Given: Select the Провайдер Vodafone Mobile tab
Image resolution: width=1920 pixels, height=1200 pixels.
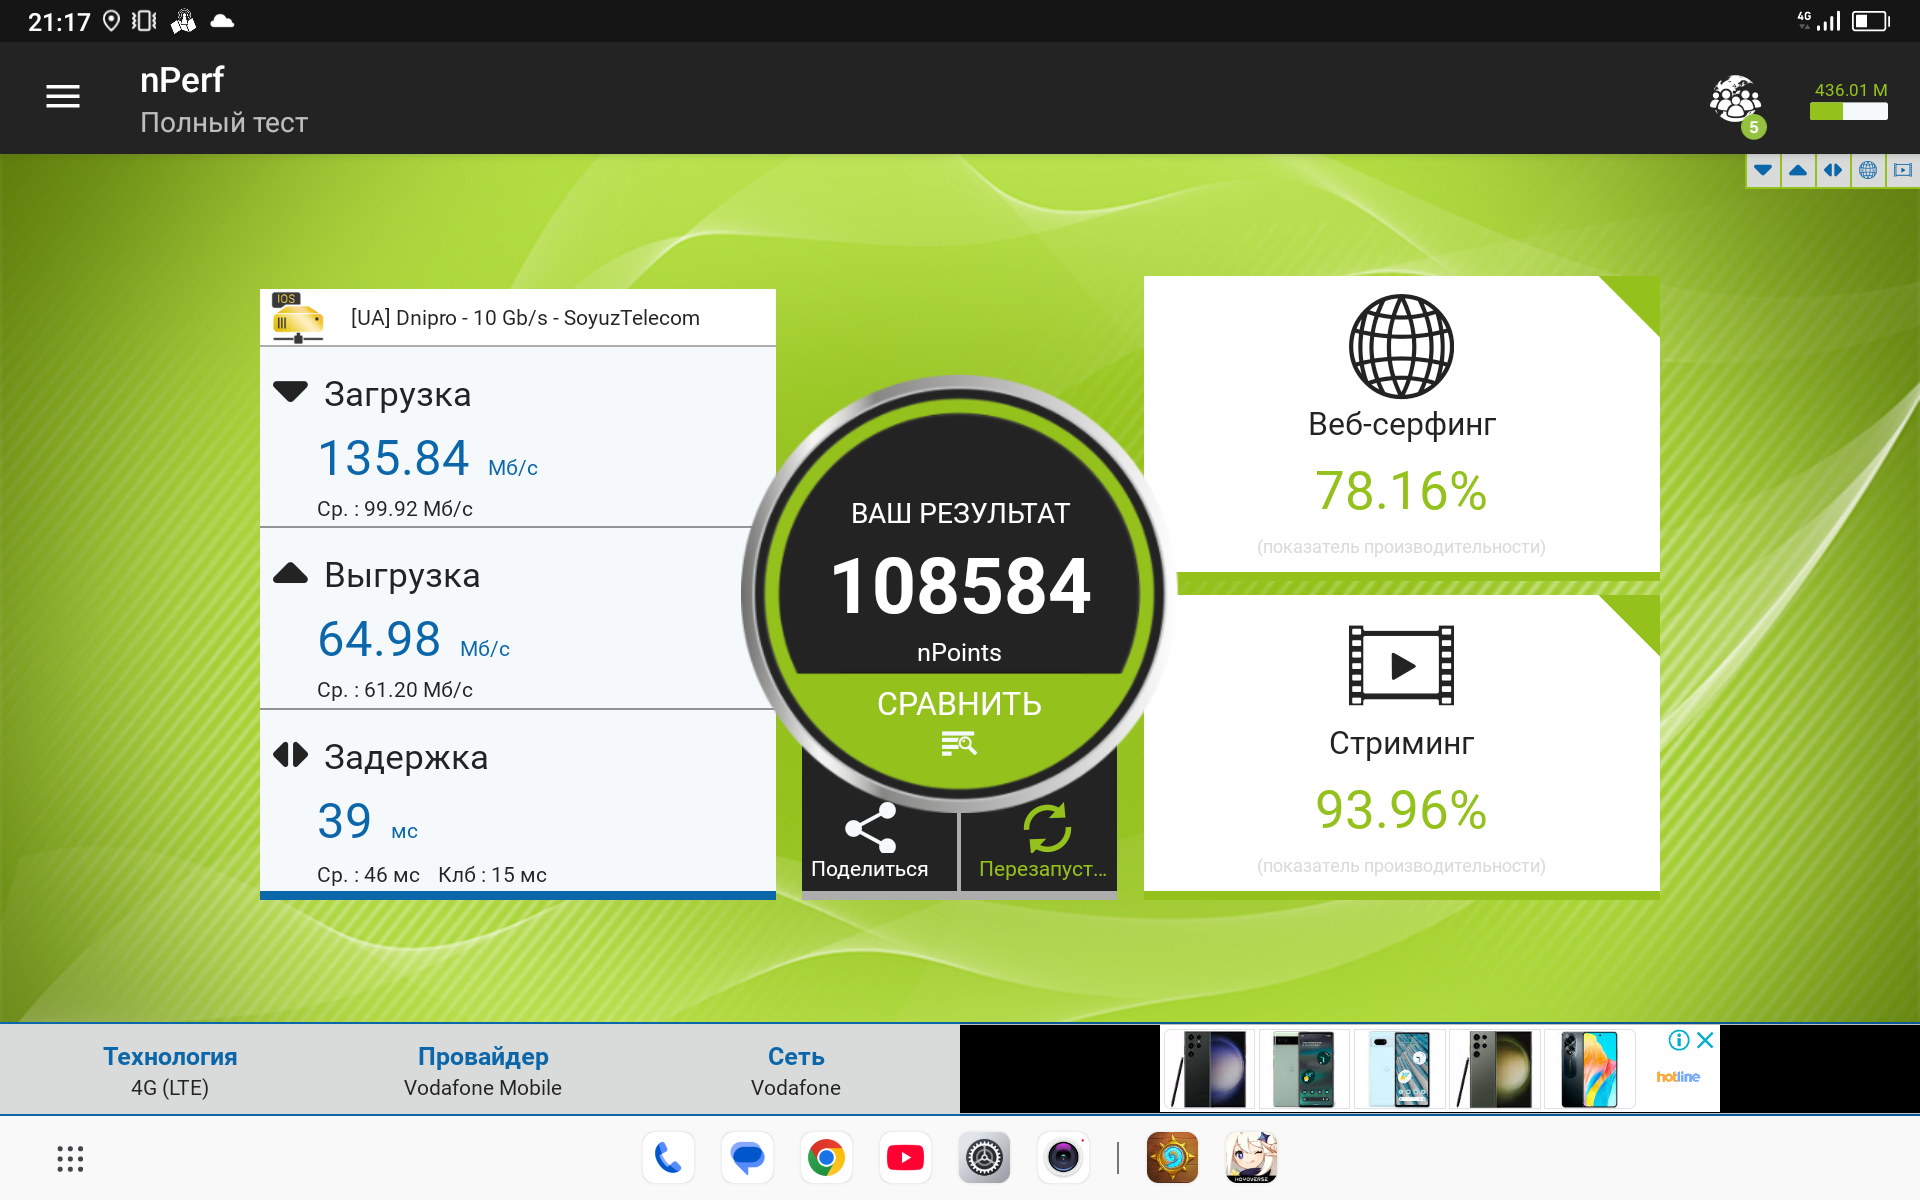Looking at the screenshot, I should pos(483,1070).
